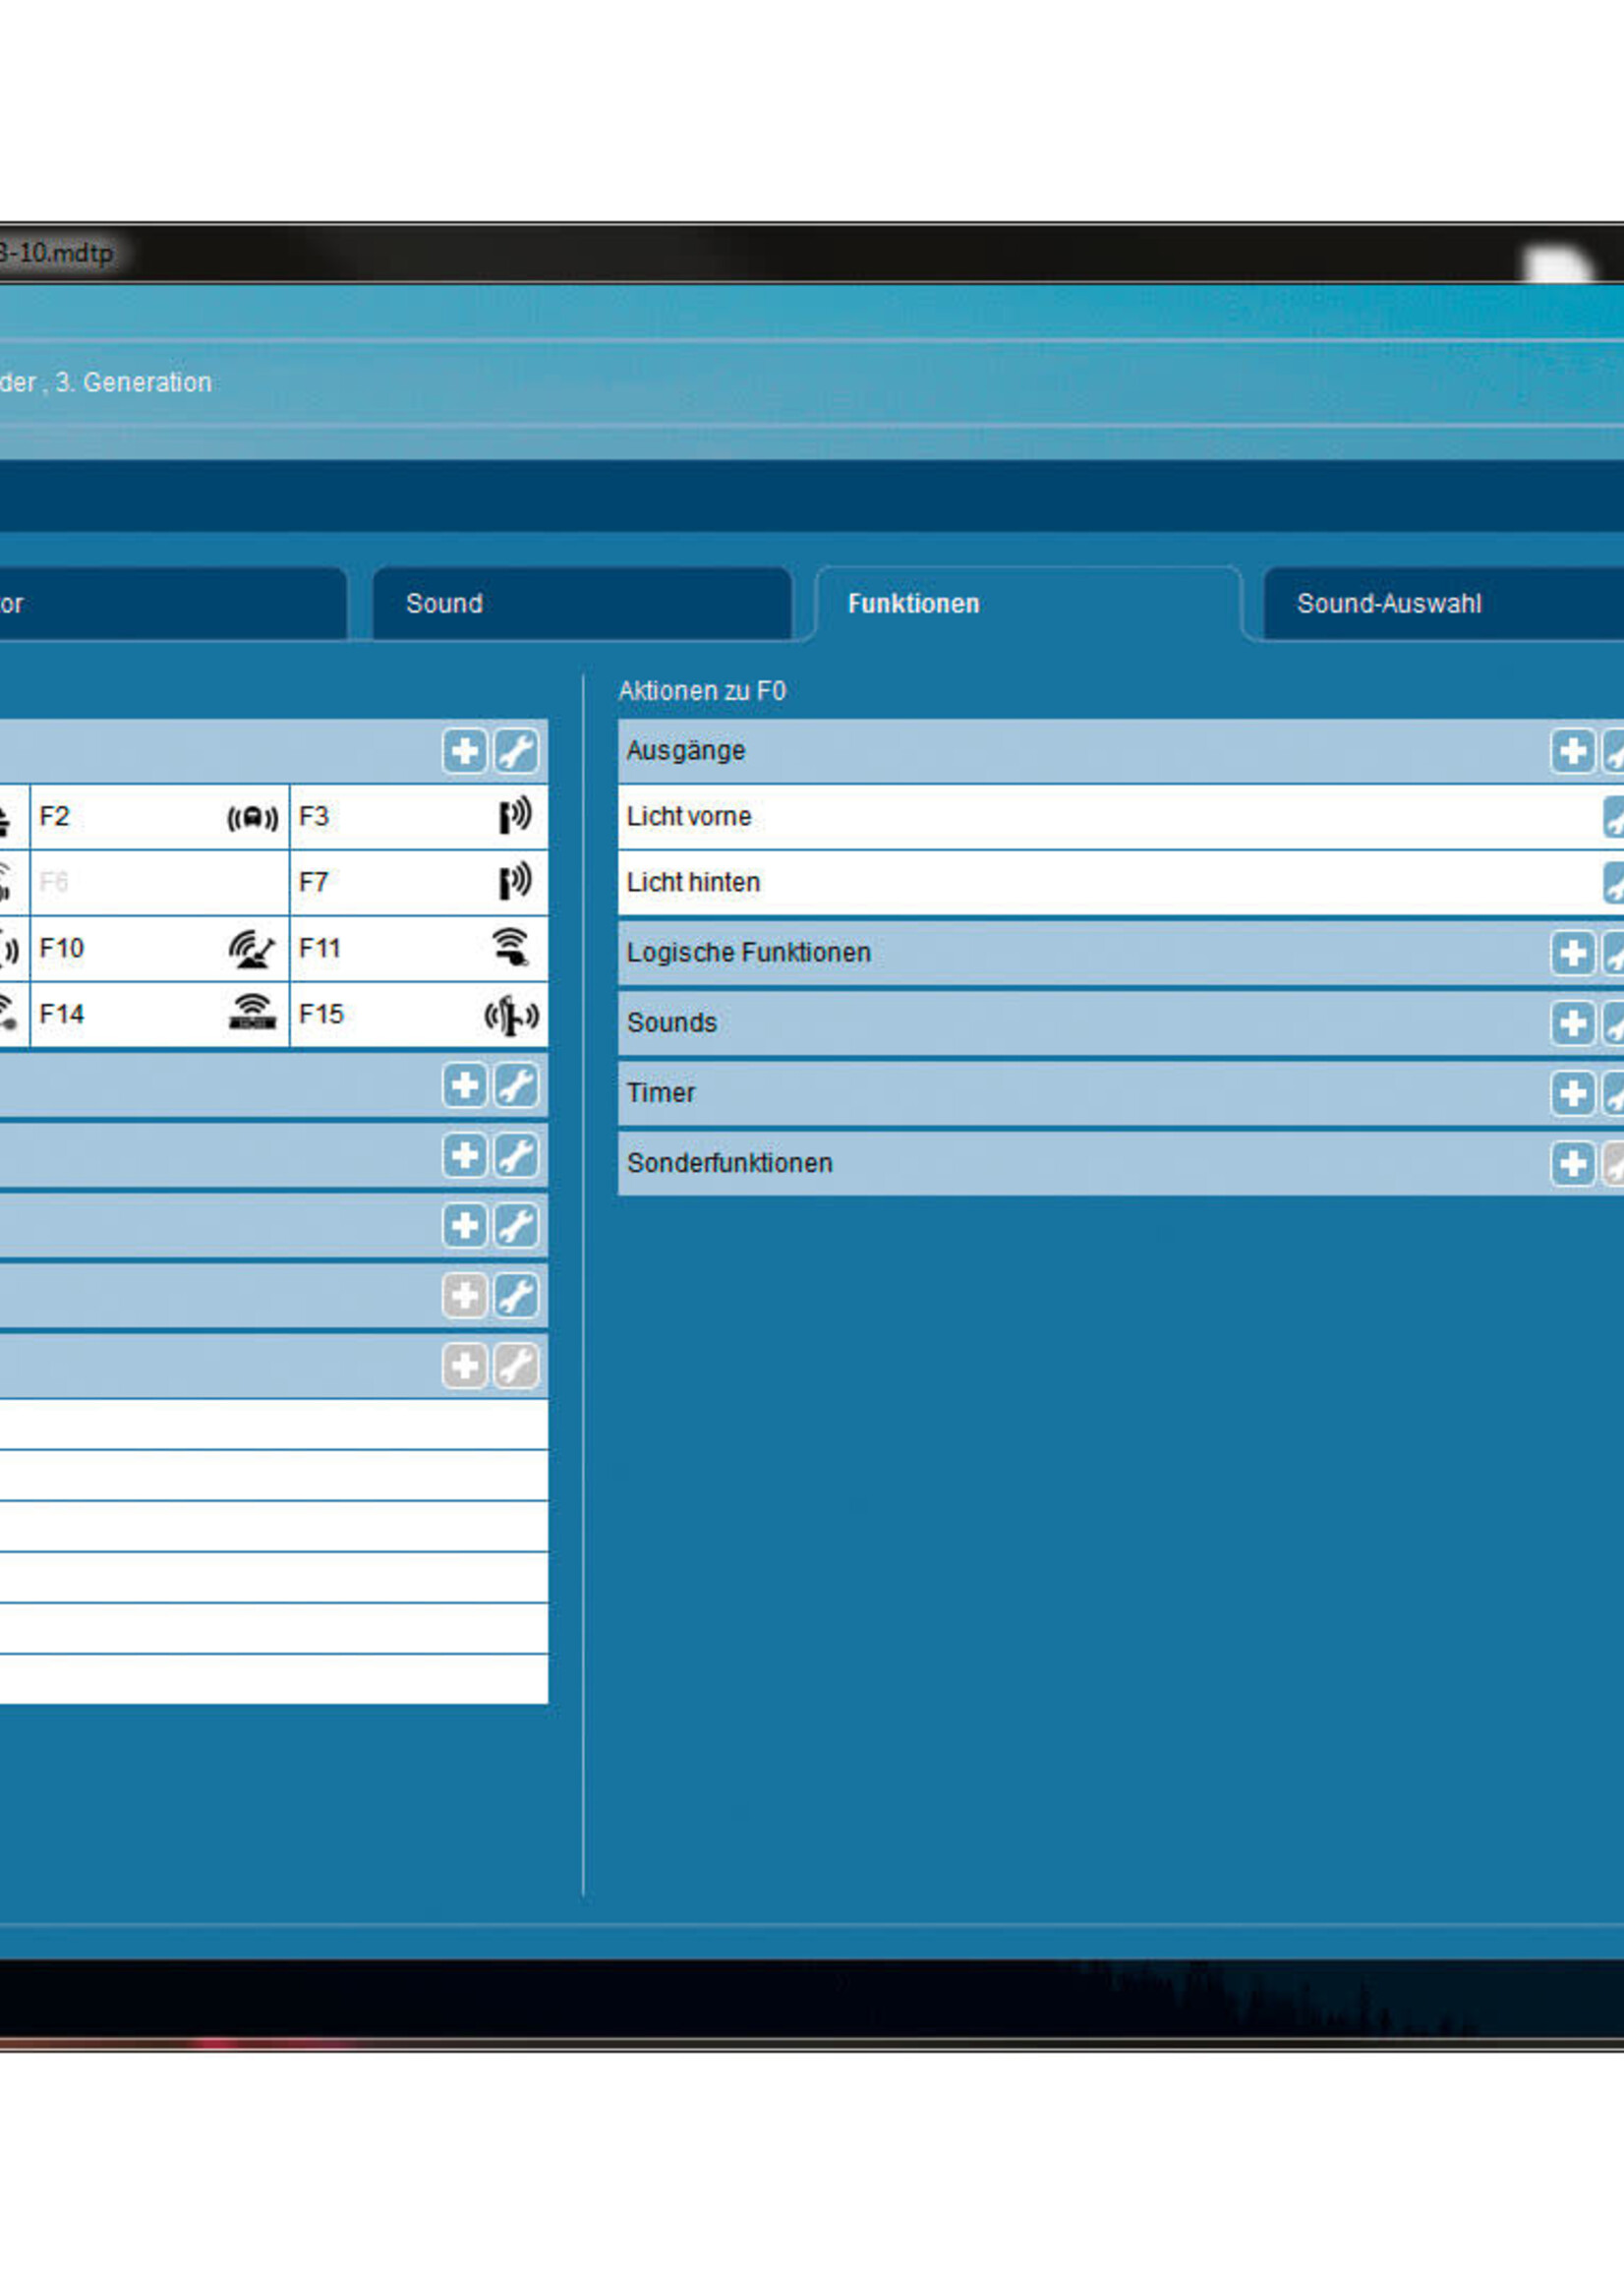Image resolution: width=1624 pixels, height=2274 pixels.
Task: Add a new entry under Logische Funktionen
Action: tap(1571, 953)
